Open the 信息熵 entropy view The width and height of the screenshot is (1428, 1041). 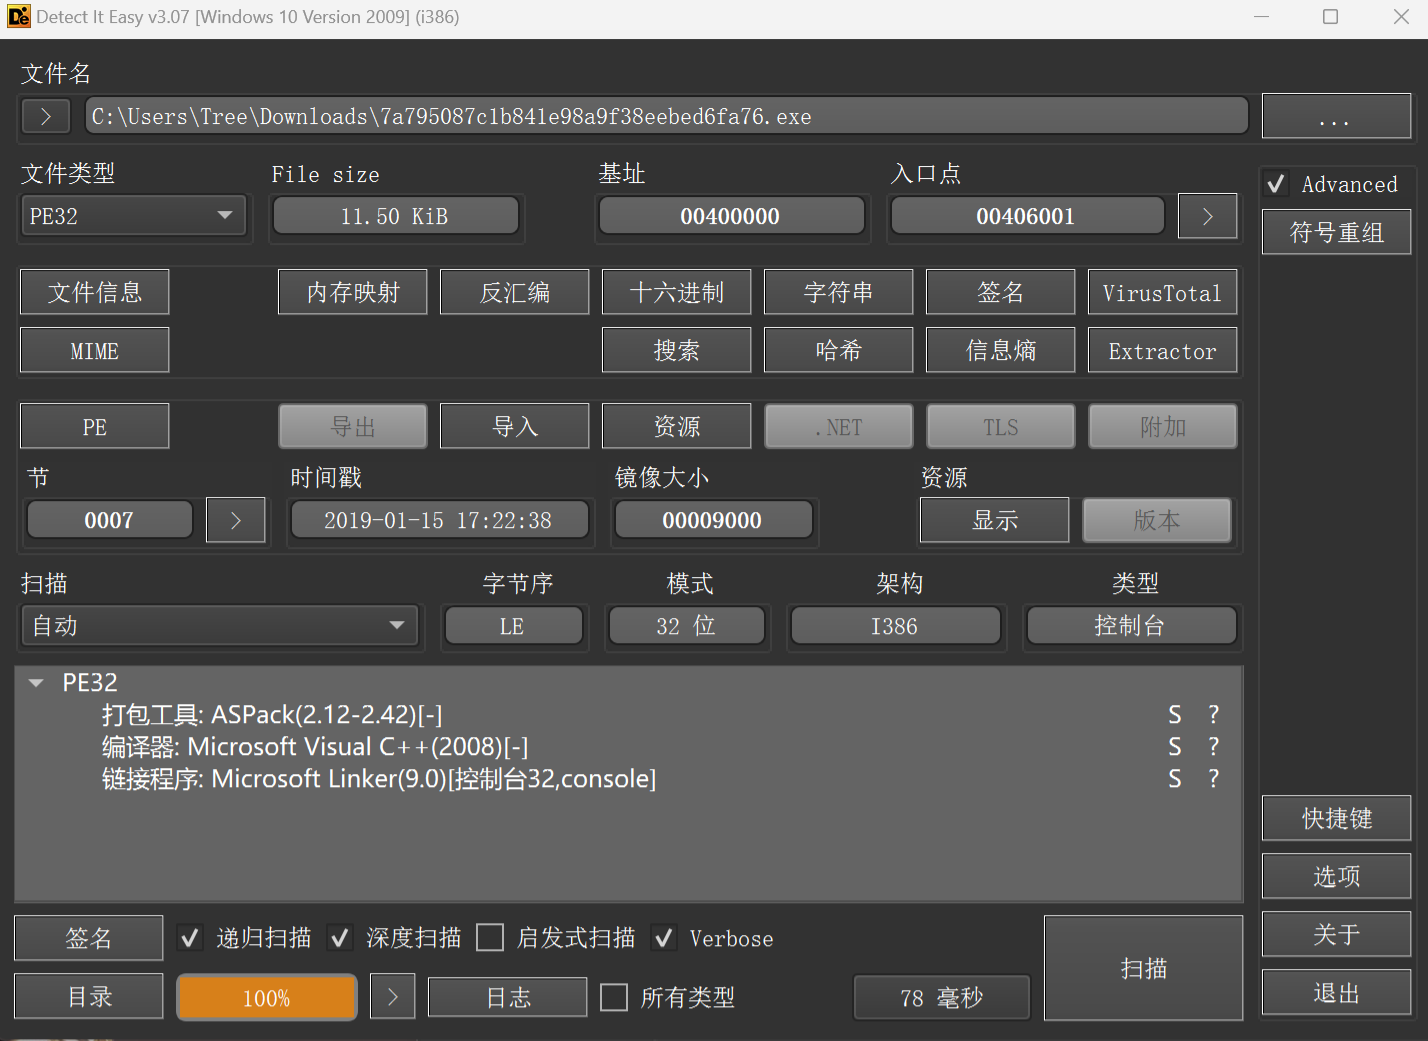pyautogui.click(x=1000, y=351)
